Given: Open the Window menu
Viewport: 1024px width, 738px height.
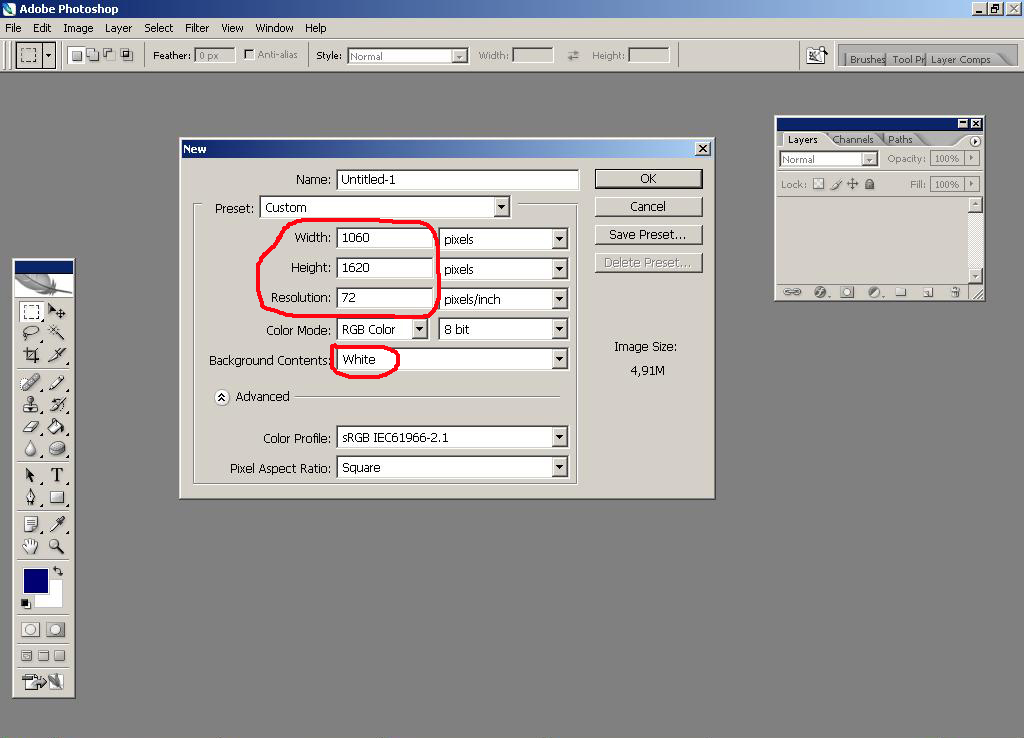Looking at the screenshot, I should click(x=274, y=28).
